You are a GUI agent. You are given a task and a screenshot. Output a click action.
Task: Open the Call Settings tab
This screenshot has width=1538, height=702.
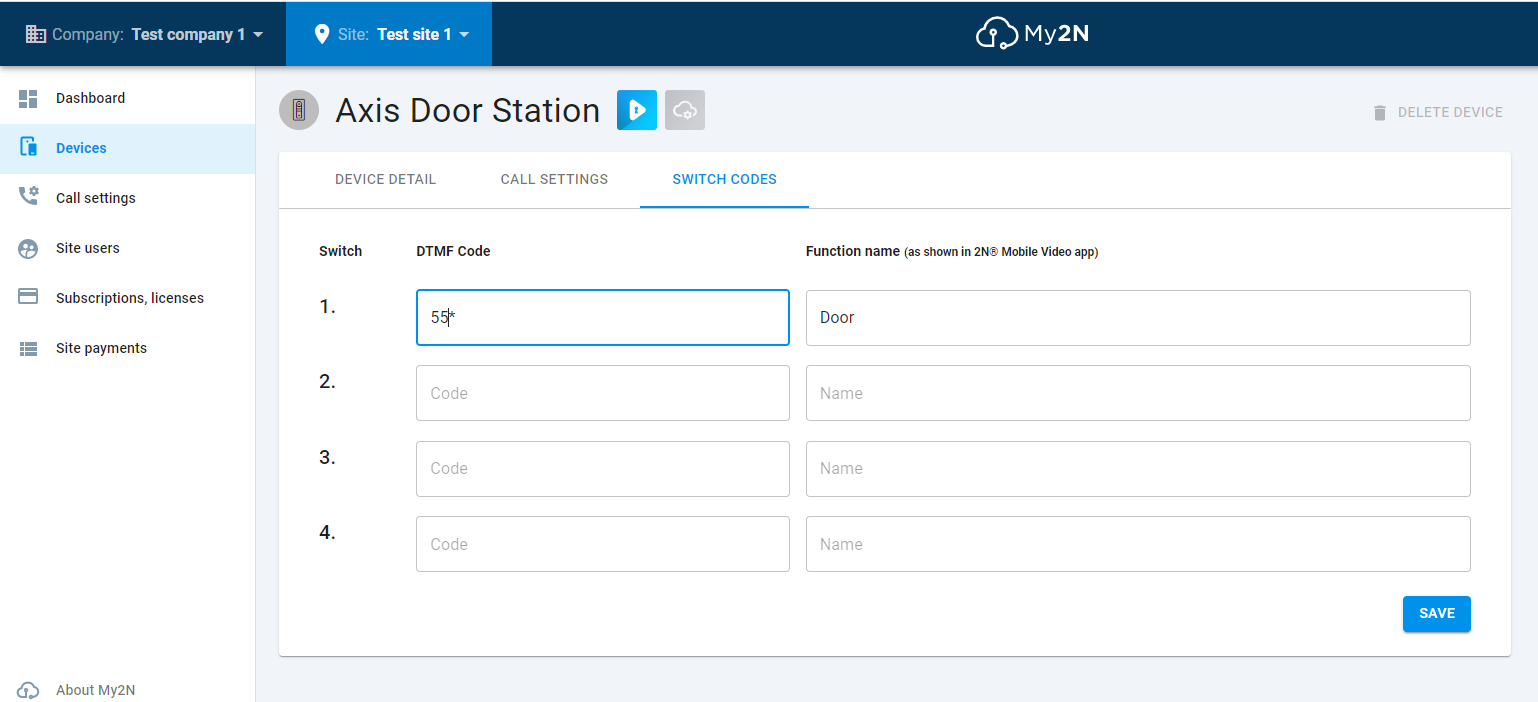553,179
